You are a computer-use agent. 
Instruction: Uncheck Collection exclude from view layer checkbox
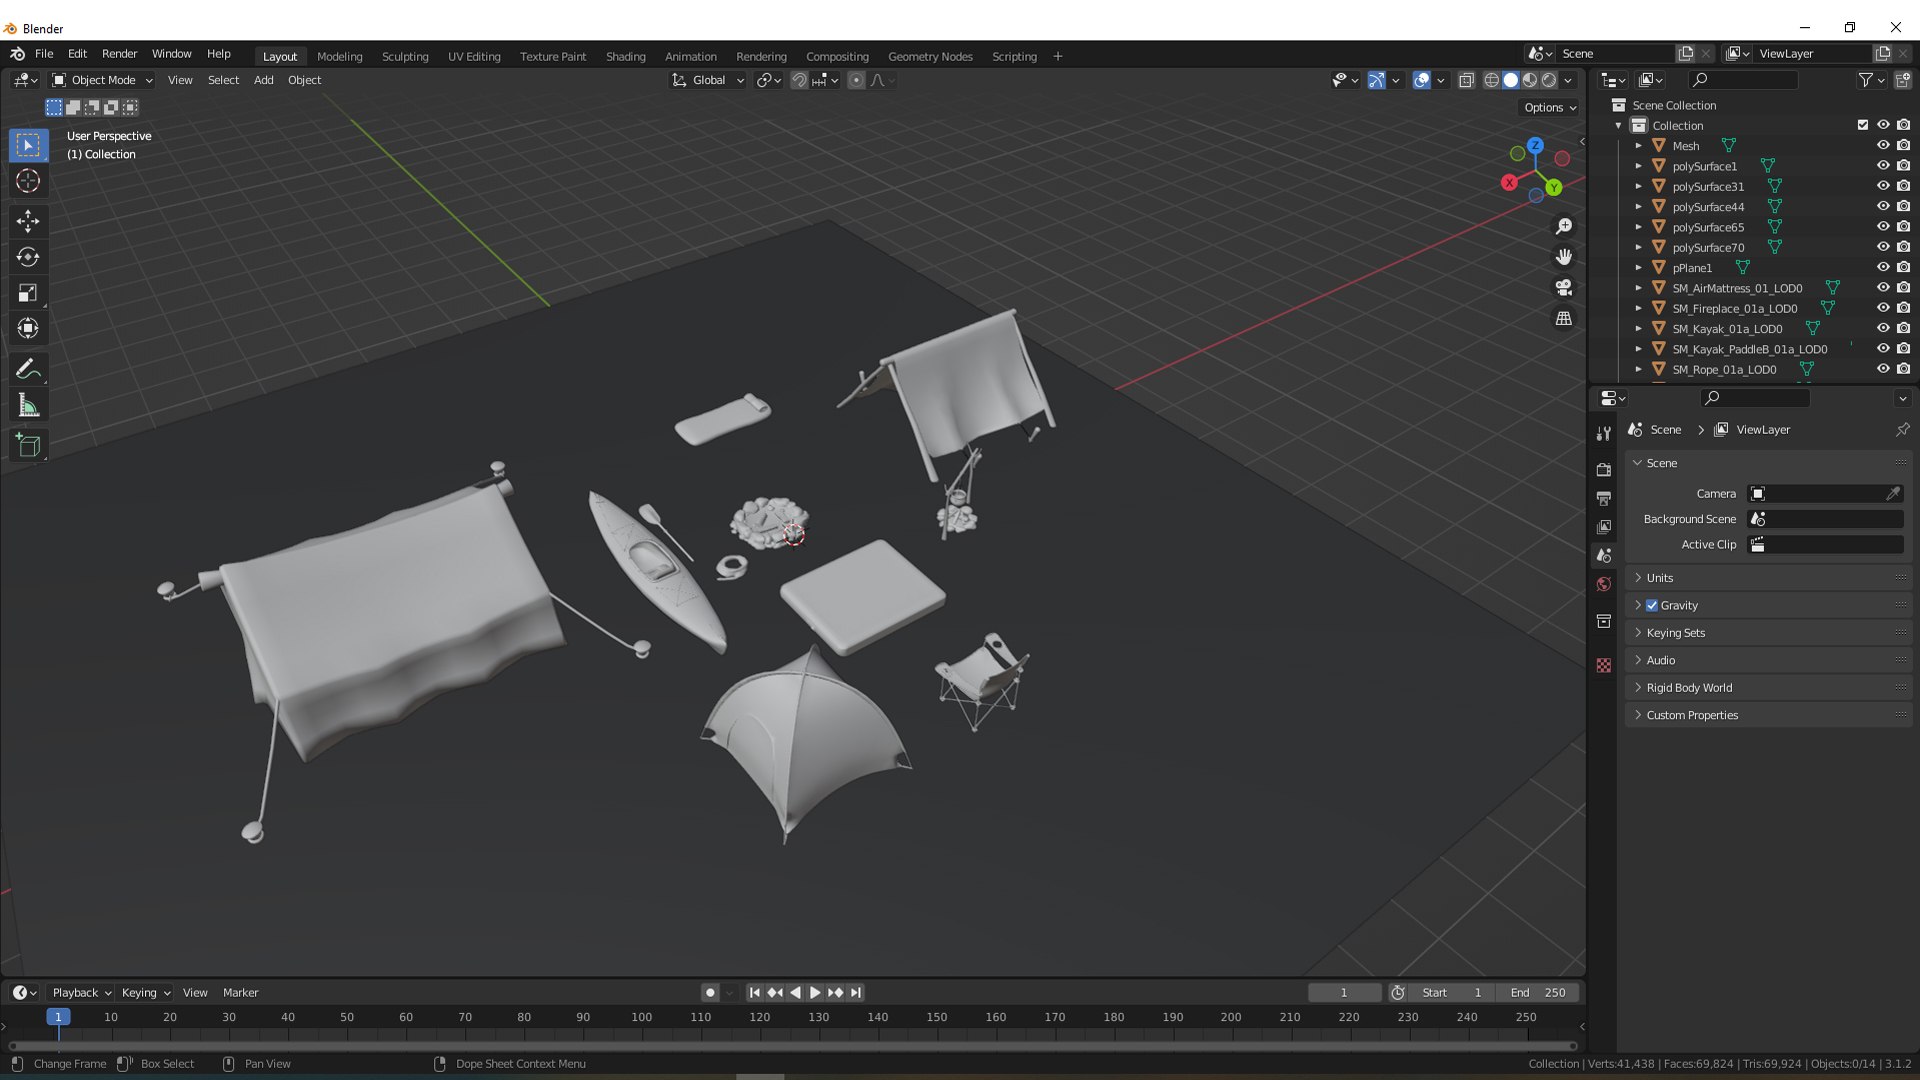coord(1862,125)
